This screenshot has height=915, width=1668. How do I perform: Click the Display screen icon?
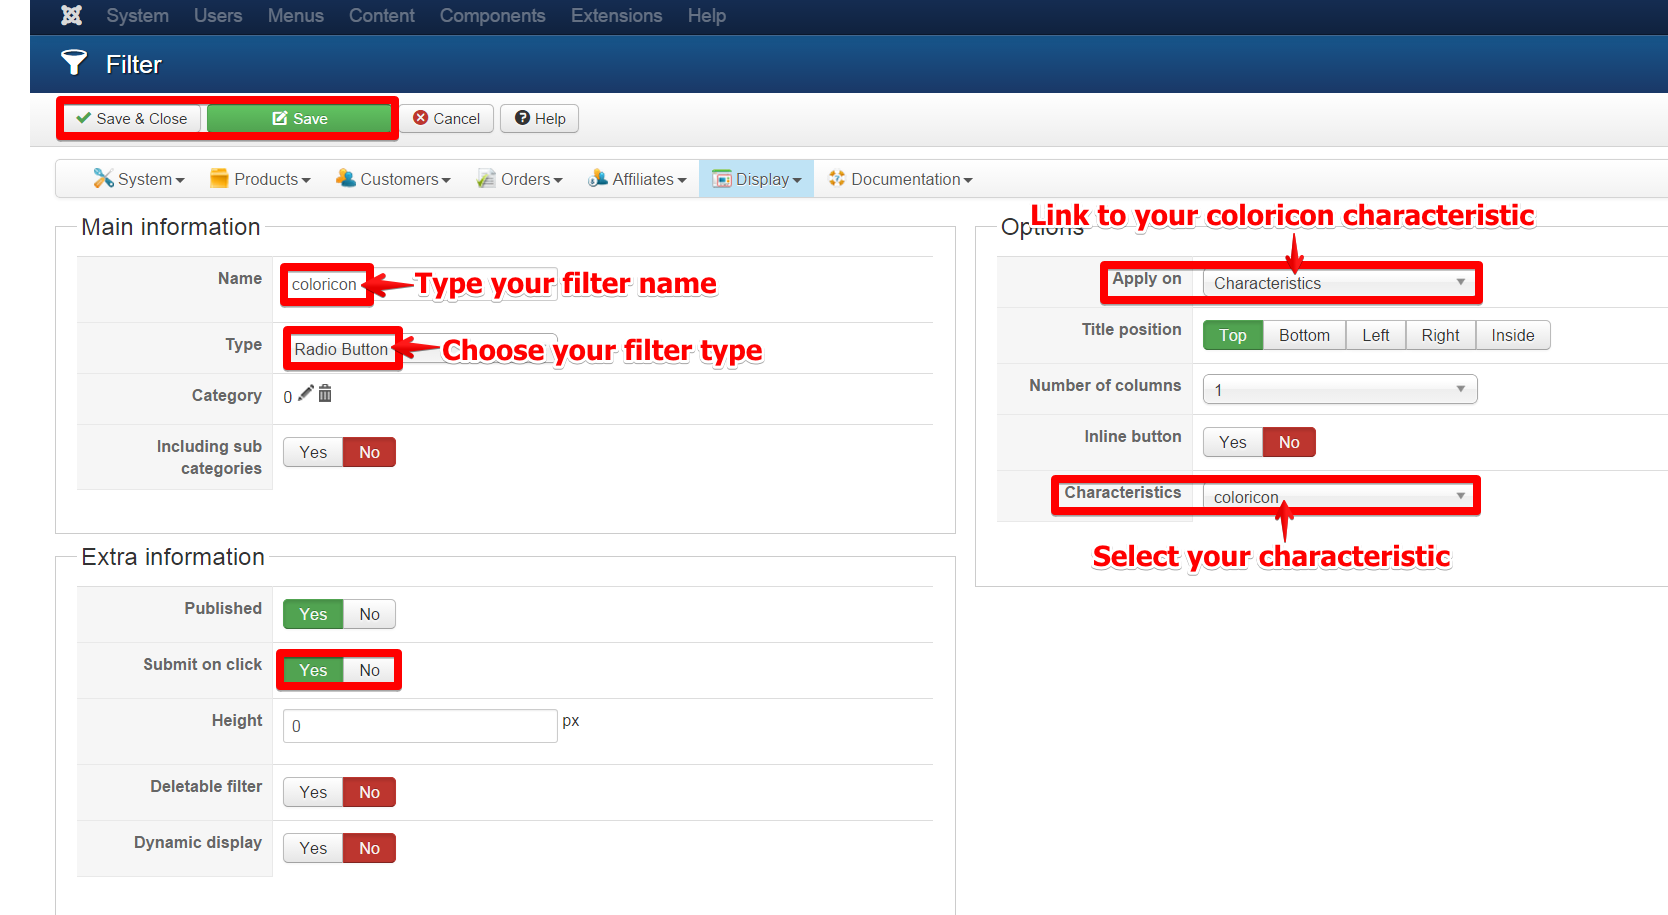[x=722, y=179]
